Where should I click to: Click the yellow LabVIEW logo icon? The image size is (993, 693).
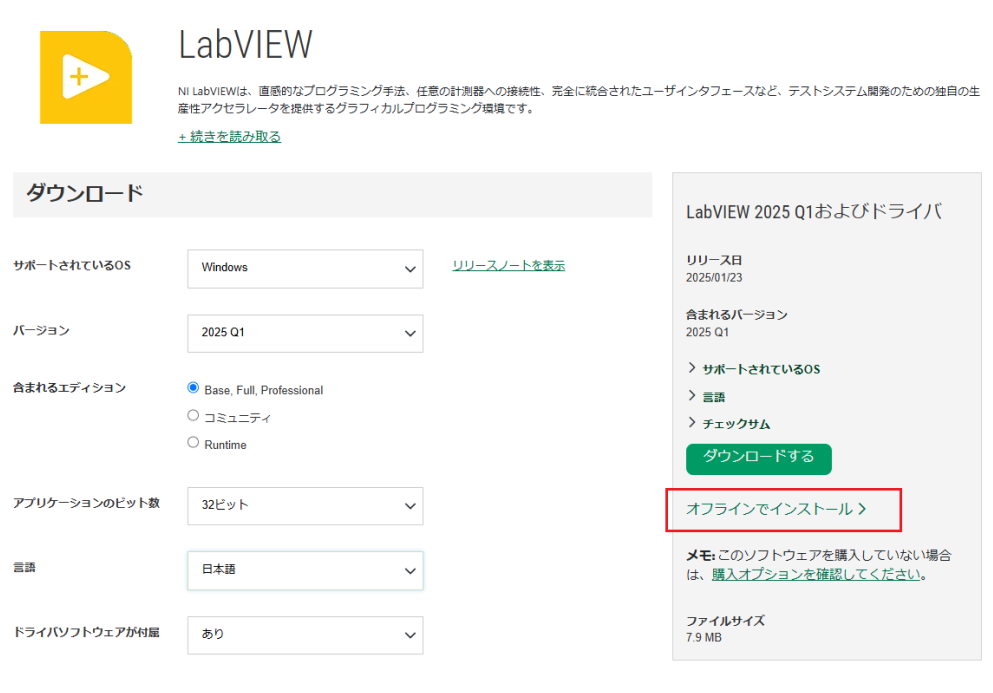pyautogui.click(x=85, y=77)
